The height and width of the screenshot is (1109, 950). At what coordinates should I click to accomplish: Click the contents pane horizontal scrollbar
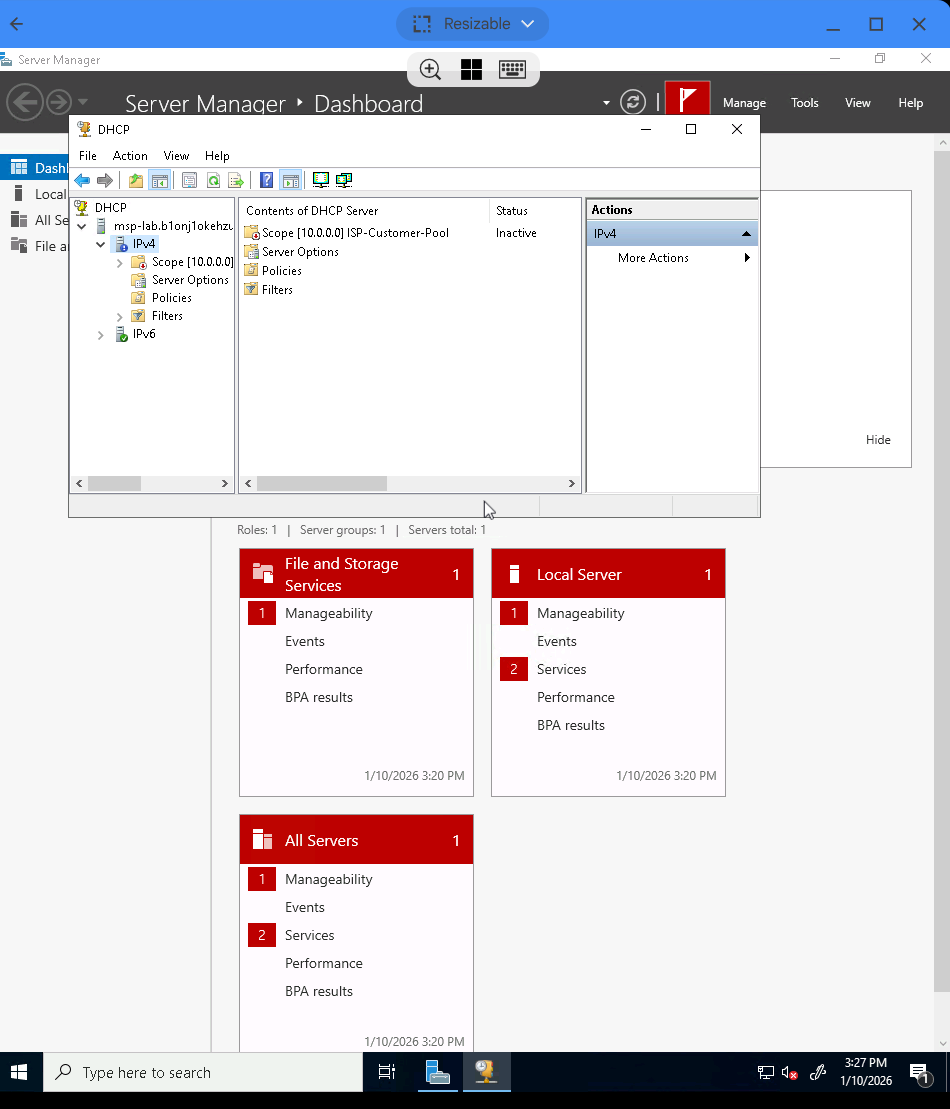321,484
